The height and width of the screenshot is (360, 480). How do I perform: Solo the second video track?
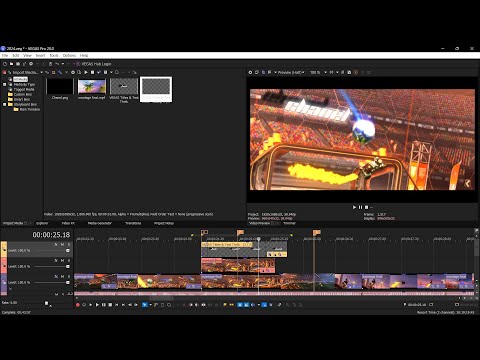click(69, 261)
